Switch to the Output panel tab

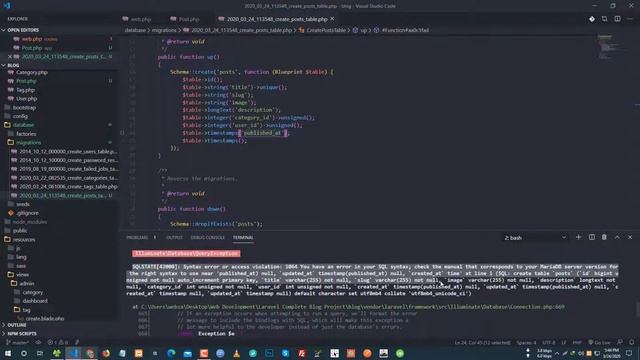[174, 238]
